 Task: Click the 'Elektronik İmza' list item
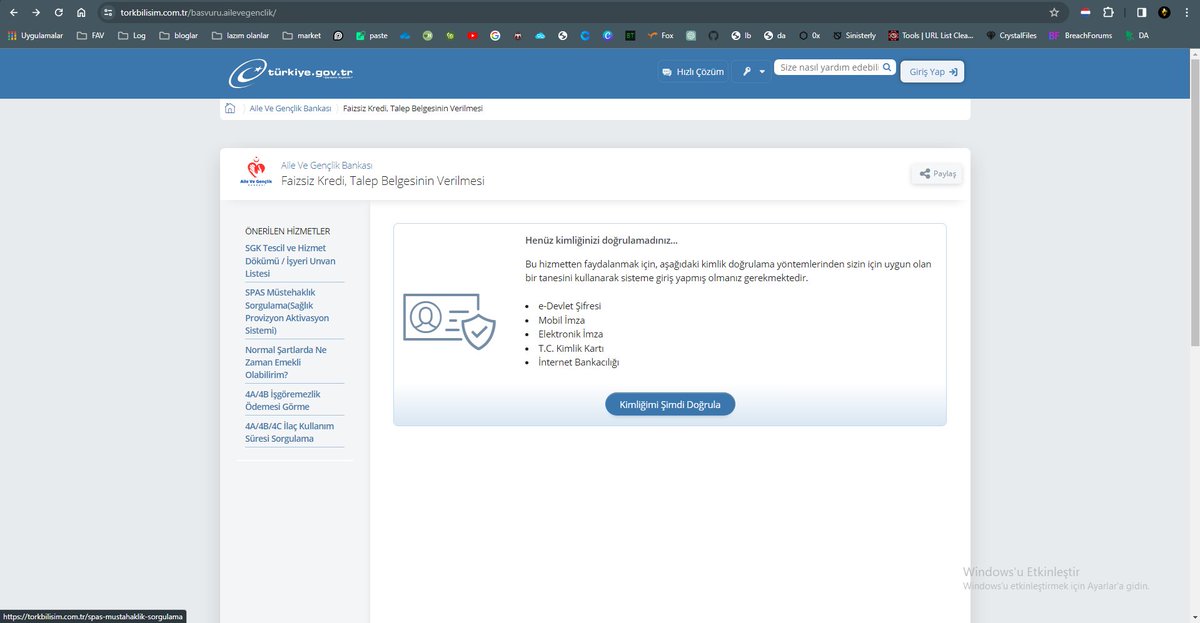click(x=571, y=334)
